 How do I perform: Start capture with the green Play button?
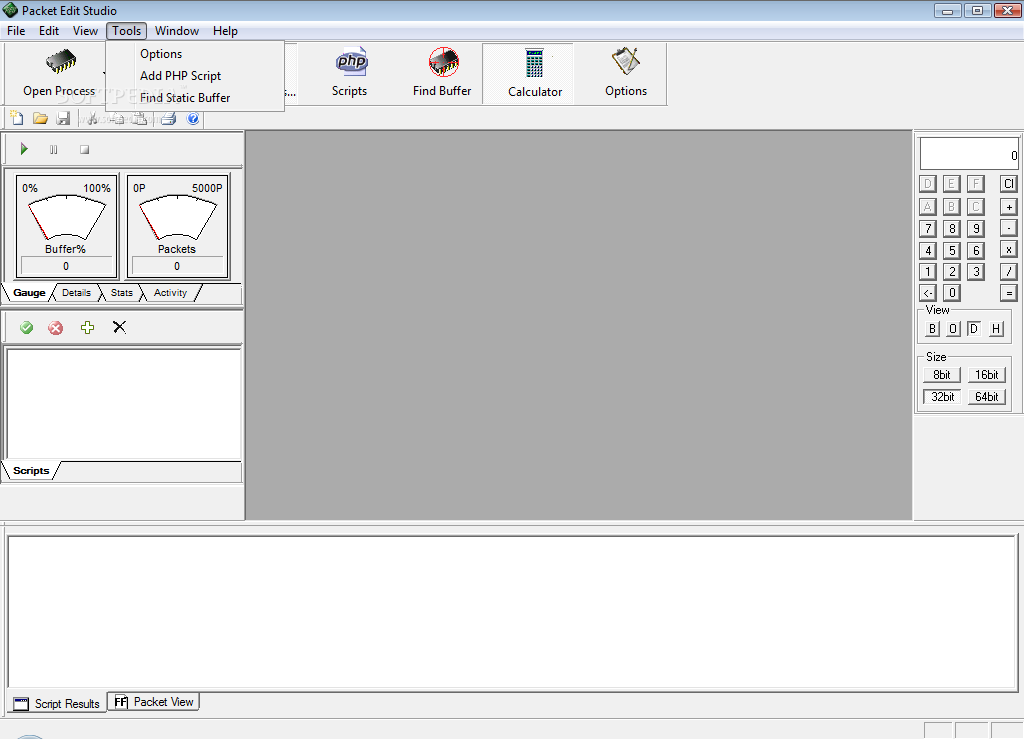[x=24, y=149]
